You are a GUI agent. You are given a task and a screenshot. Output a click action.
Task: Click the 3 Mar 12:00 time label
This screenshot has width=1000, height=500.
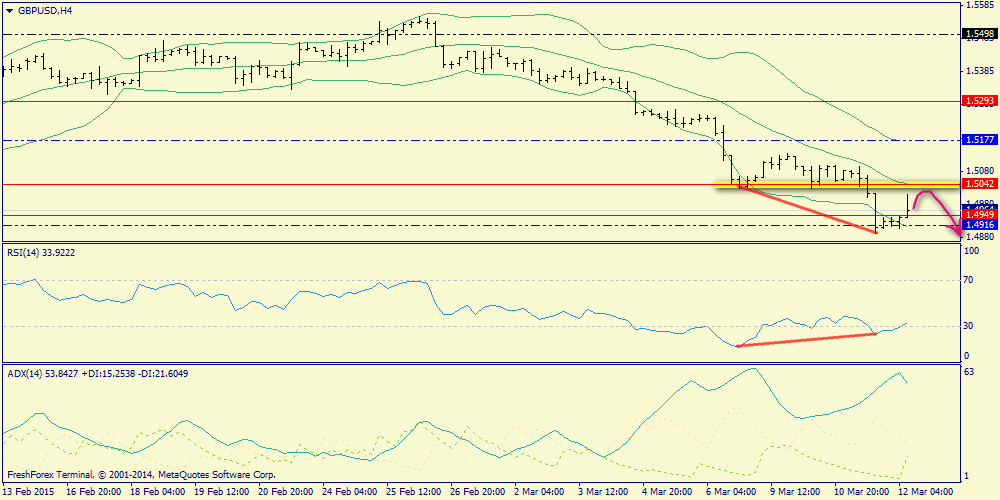(604, 492)
